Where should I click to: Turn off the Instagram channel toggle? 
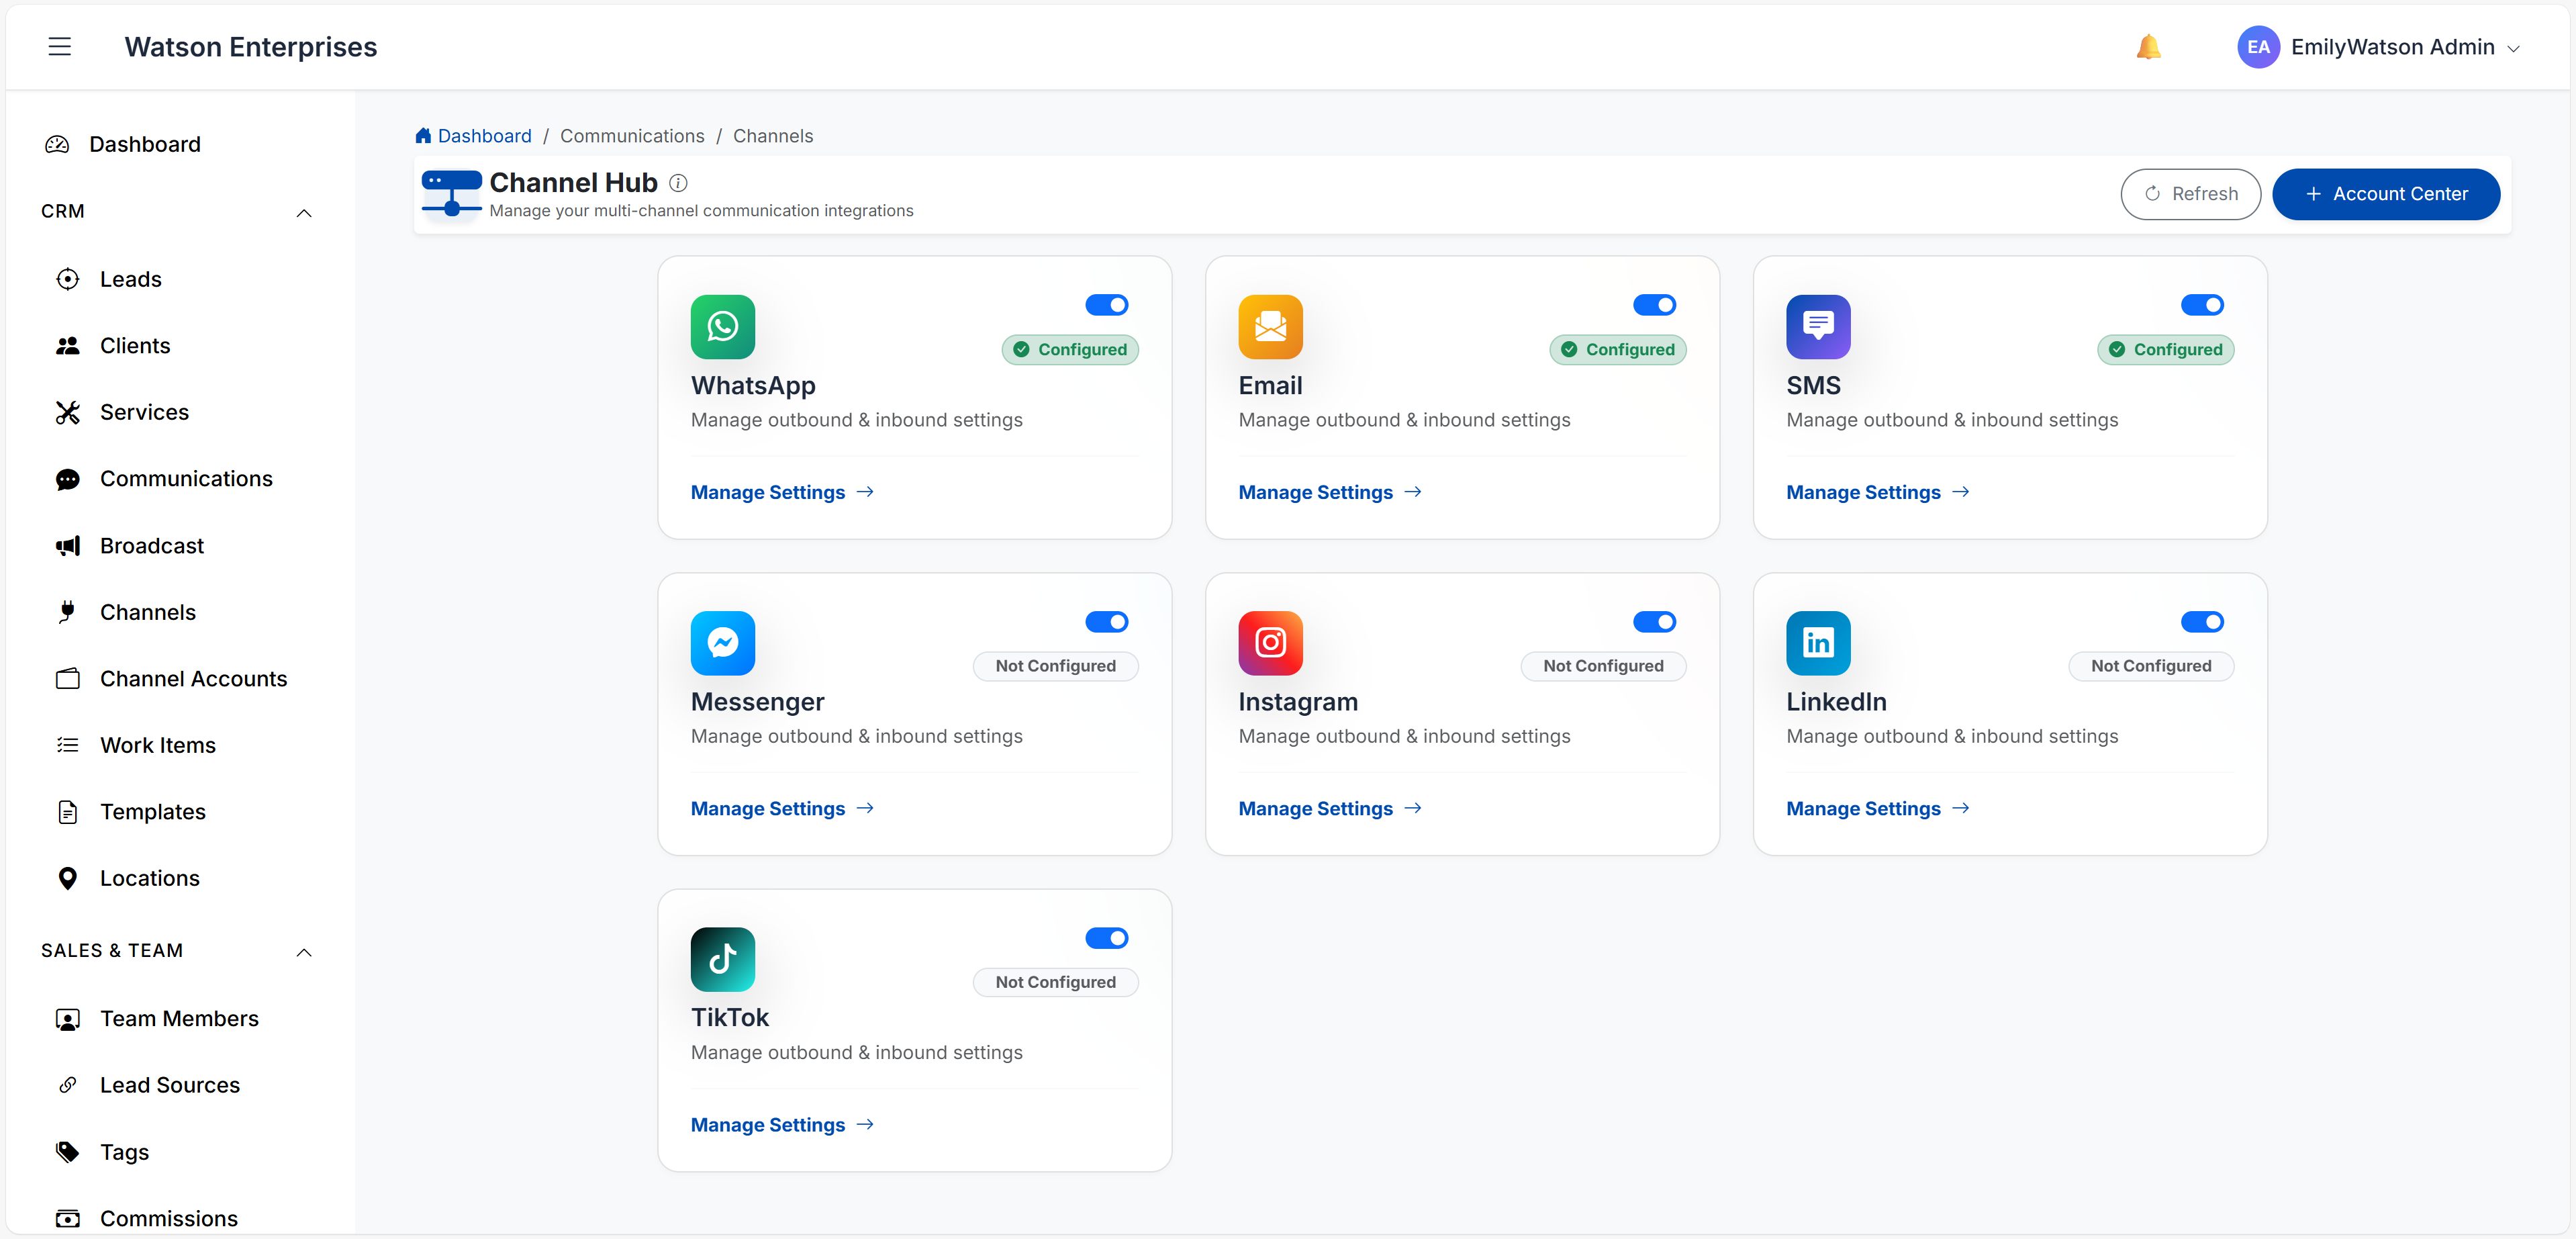pyautogui.click(x=1654, y=621)
